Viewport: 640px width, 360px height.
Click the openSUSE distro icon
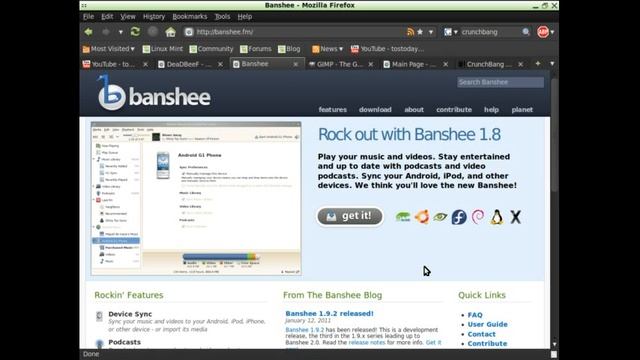[403, 217]
